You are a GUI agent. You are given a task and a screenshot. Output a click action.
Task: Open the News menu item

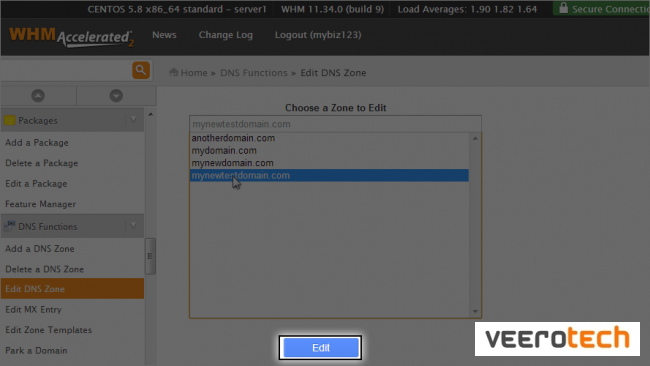pyautogui.click(x=164, y=35)
